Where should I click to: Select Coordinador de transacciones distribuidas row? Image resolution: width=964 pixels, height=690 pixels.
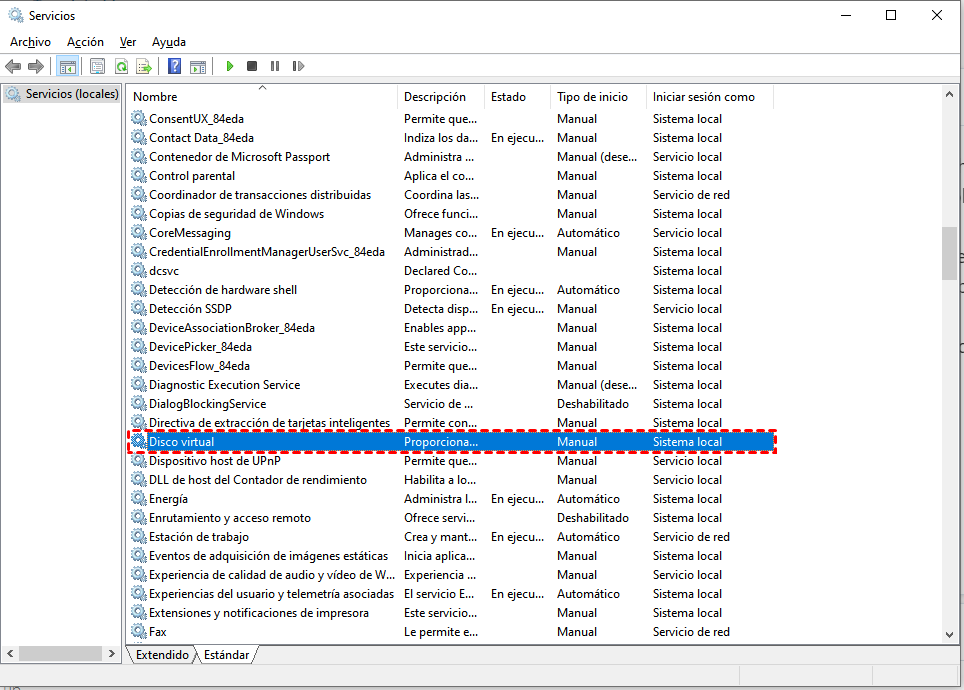[x=452, y=194]
